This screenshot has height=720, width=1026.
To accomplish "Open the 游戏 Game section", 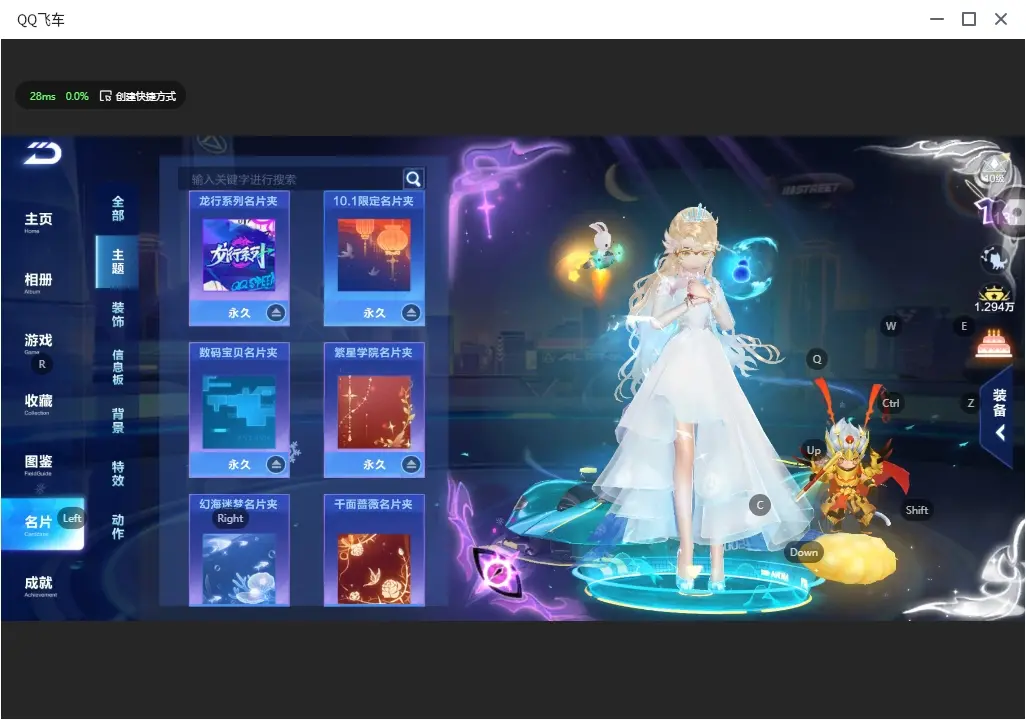I will tap(39, 342).
